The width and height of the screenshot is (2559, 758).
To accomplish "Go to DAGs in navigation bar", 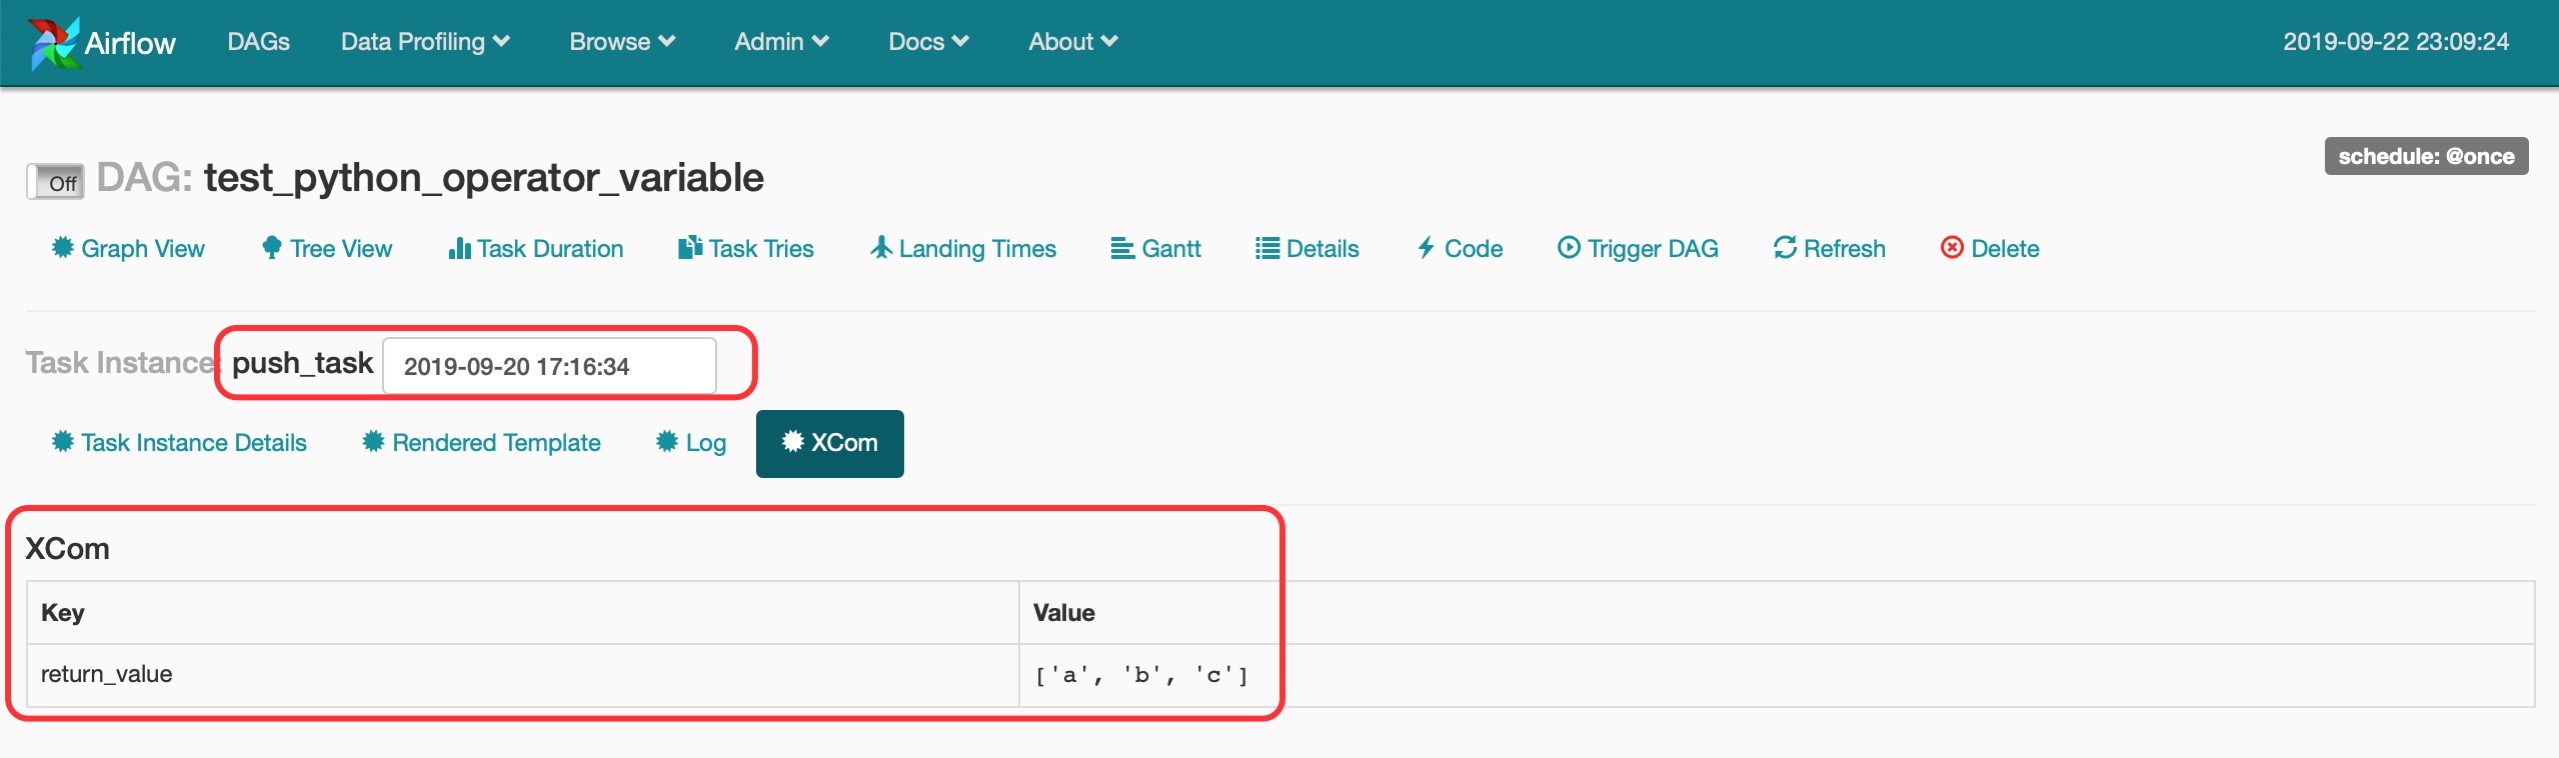I will coord(258,42).
